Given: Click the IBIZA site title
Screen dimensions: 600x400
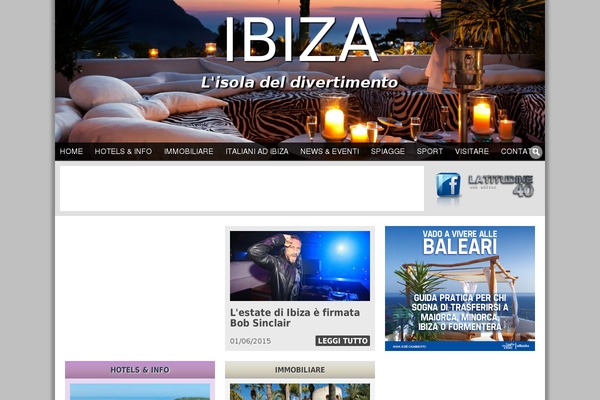Looking at the screenshot, I should (301, 39).
